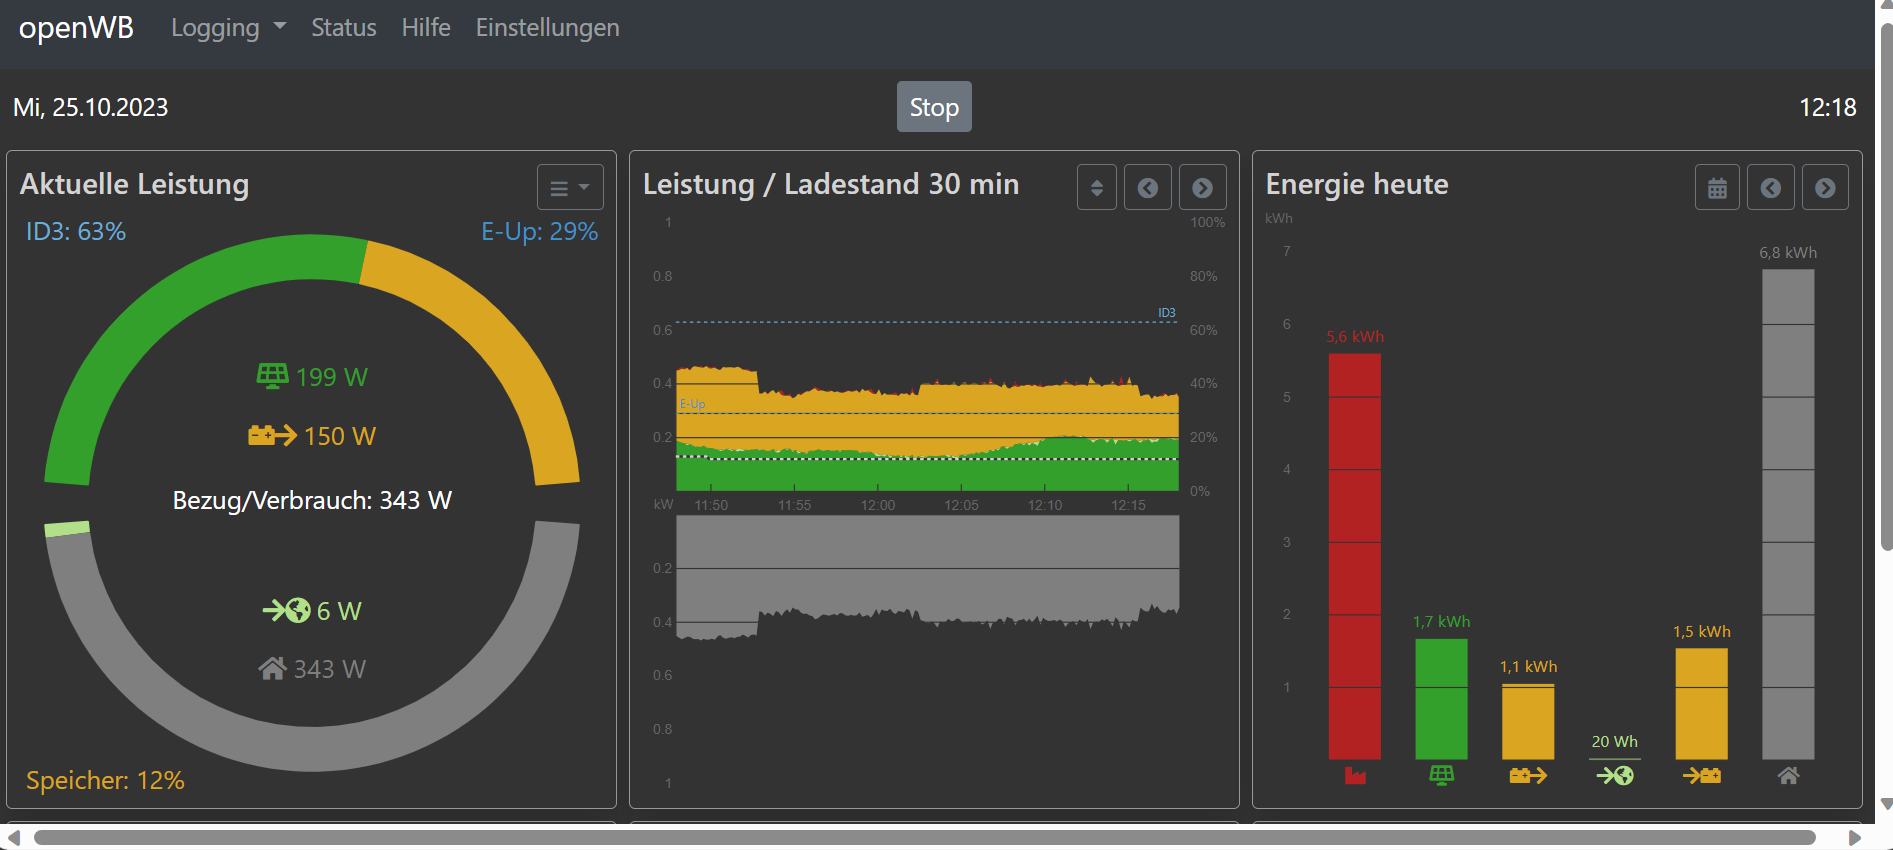Click the horizontal scrollbar at the bottom
1893x850 pixels.
(x=924, y=837)
